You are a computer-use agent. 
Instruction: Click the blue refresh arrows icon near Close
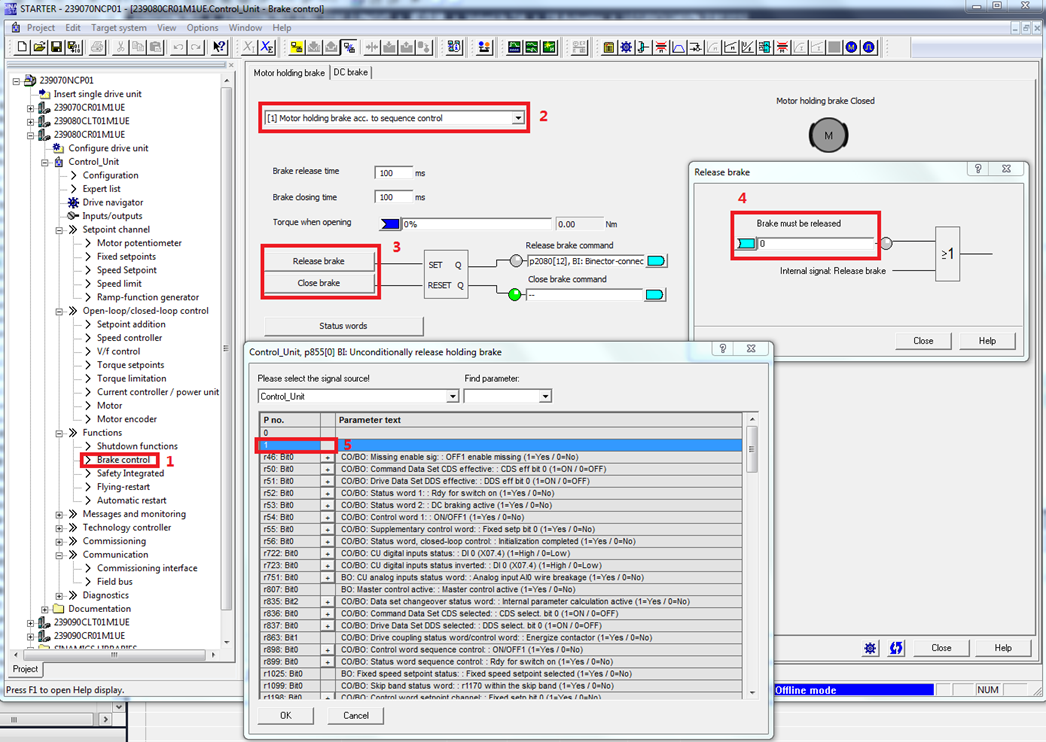point(895,648)
